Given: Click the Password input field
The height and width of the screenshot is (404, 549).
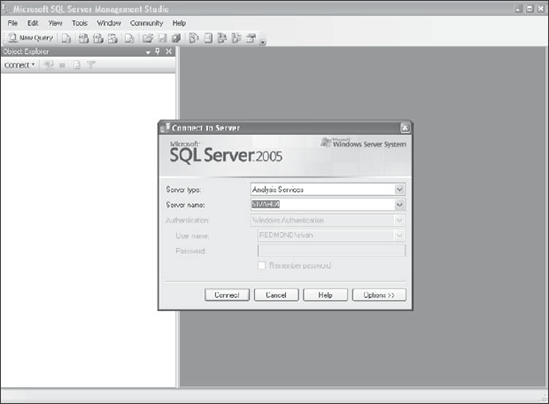Looking at the screenshot, I should [x=332, y=251].
